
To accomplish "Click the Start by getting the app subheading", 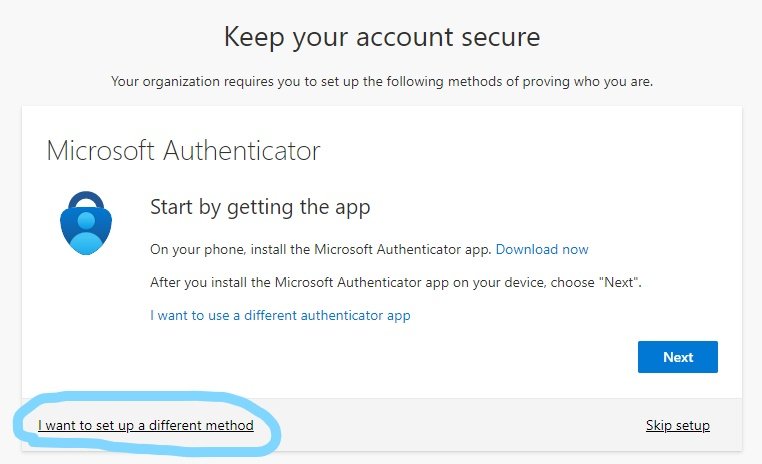I will pos(260,207).
